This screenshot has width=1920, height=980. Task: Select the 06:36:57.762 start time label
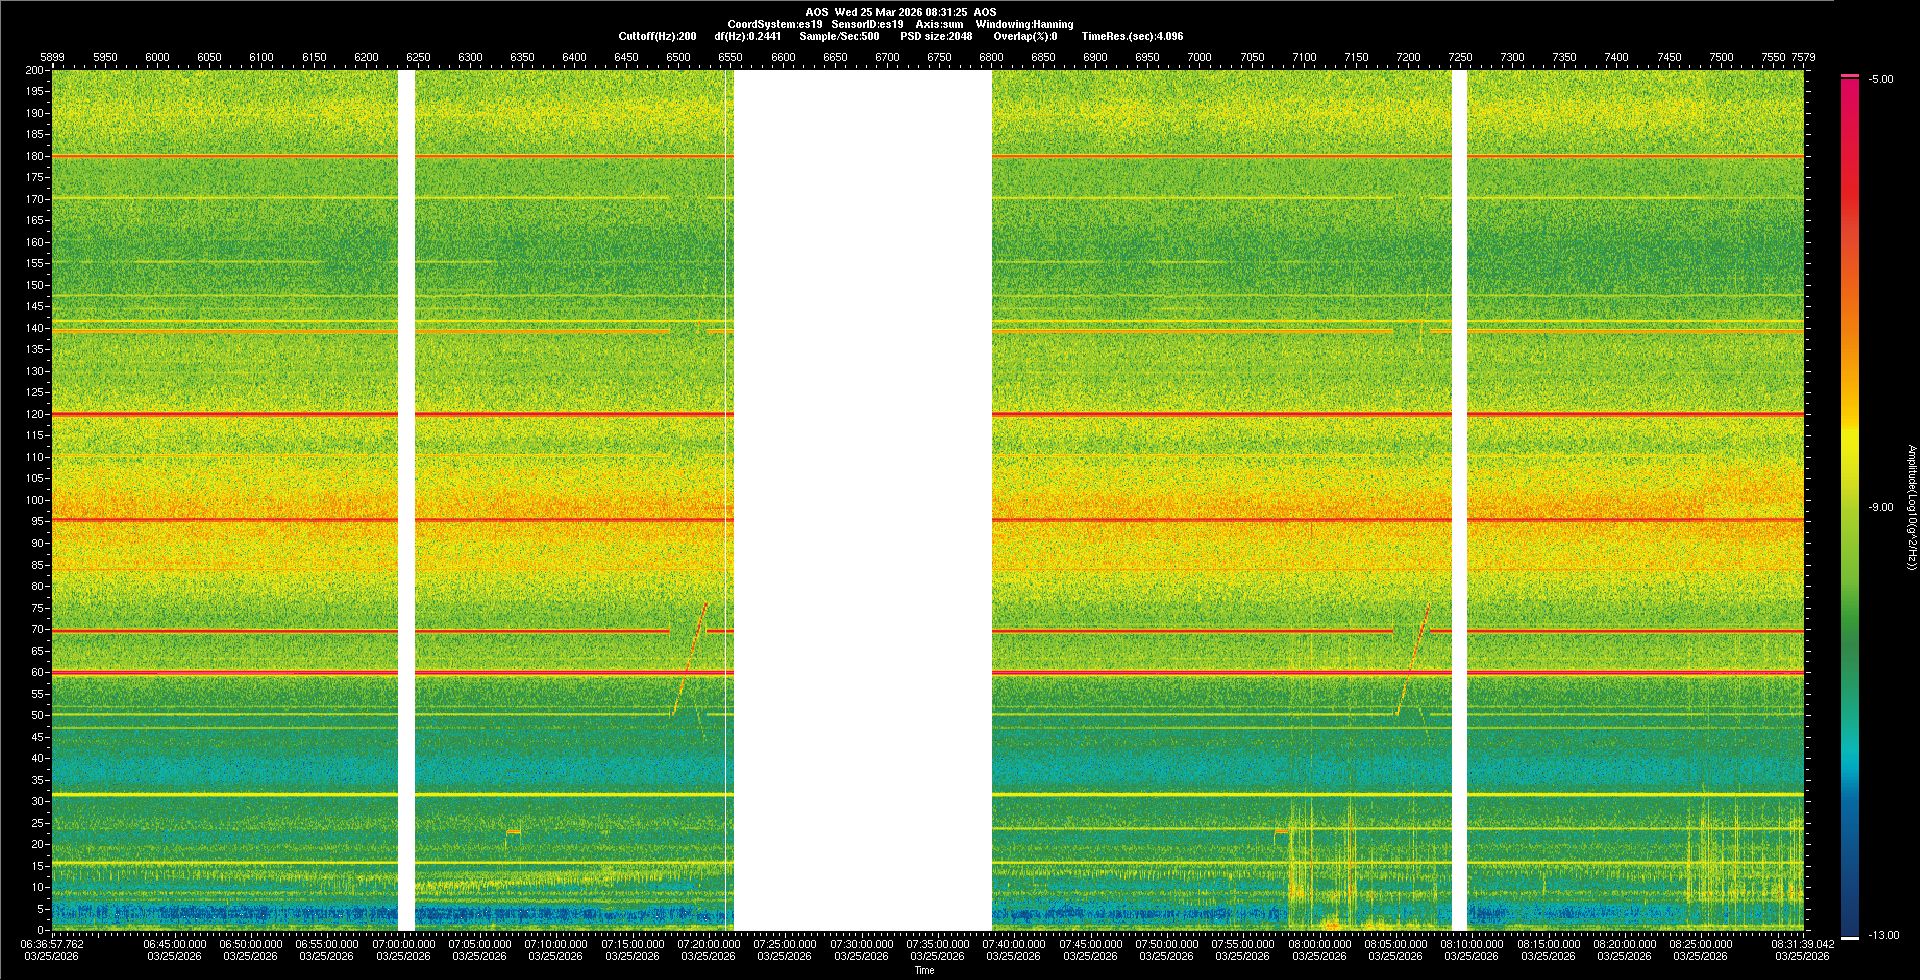[x=52, y=943]
